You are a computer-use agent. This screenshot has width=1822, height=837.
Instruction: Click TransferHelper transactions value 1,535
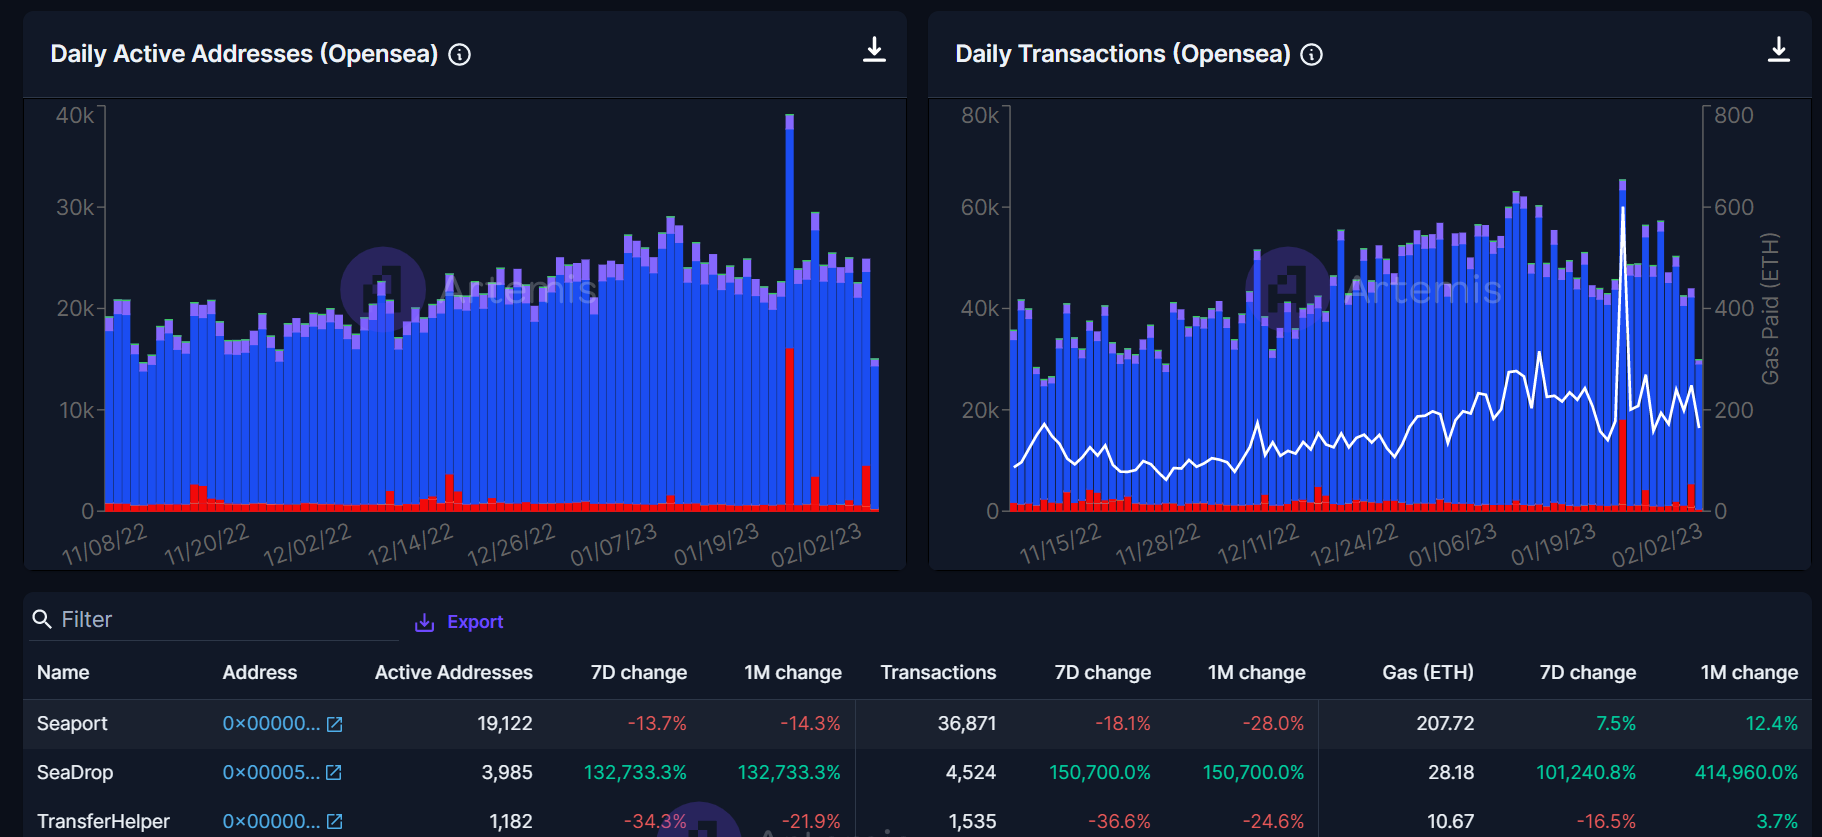[x=973, y=821]
